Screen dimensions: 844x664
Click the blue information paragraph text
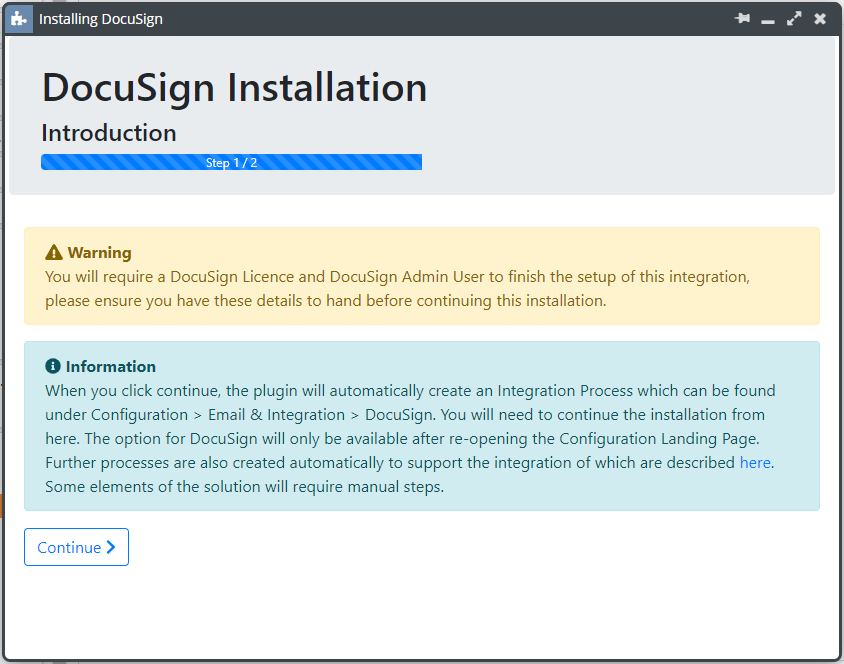pos(410,438)
